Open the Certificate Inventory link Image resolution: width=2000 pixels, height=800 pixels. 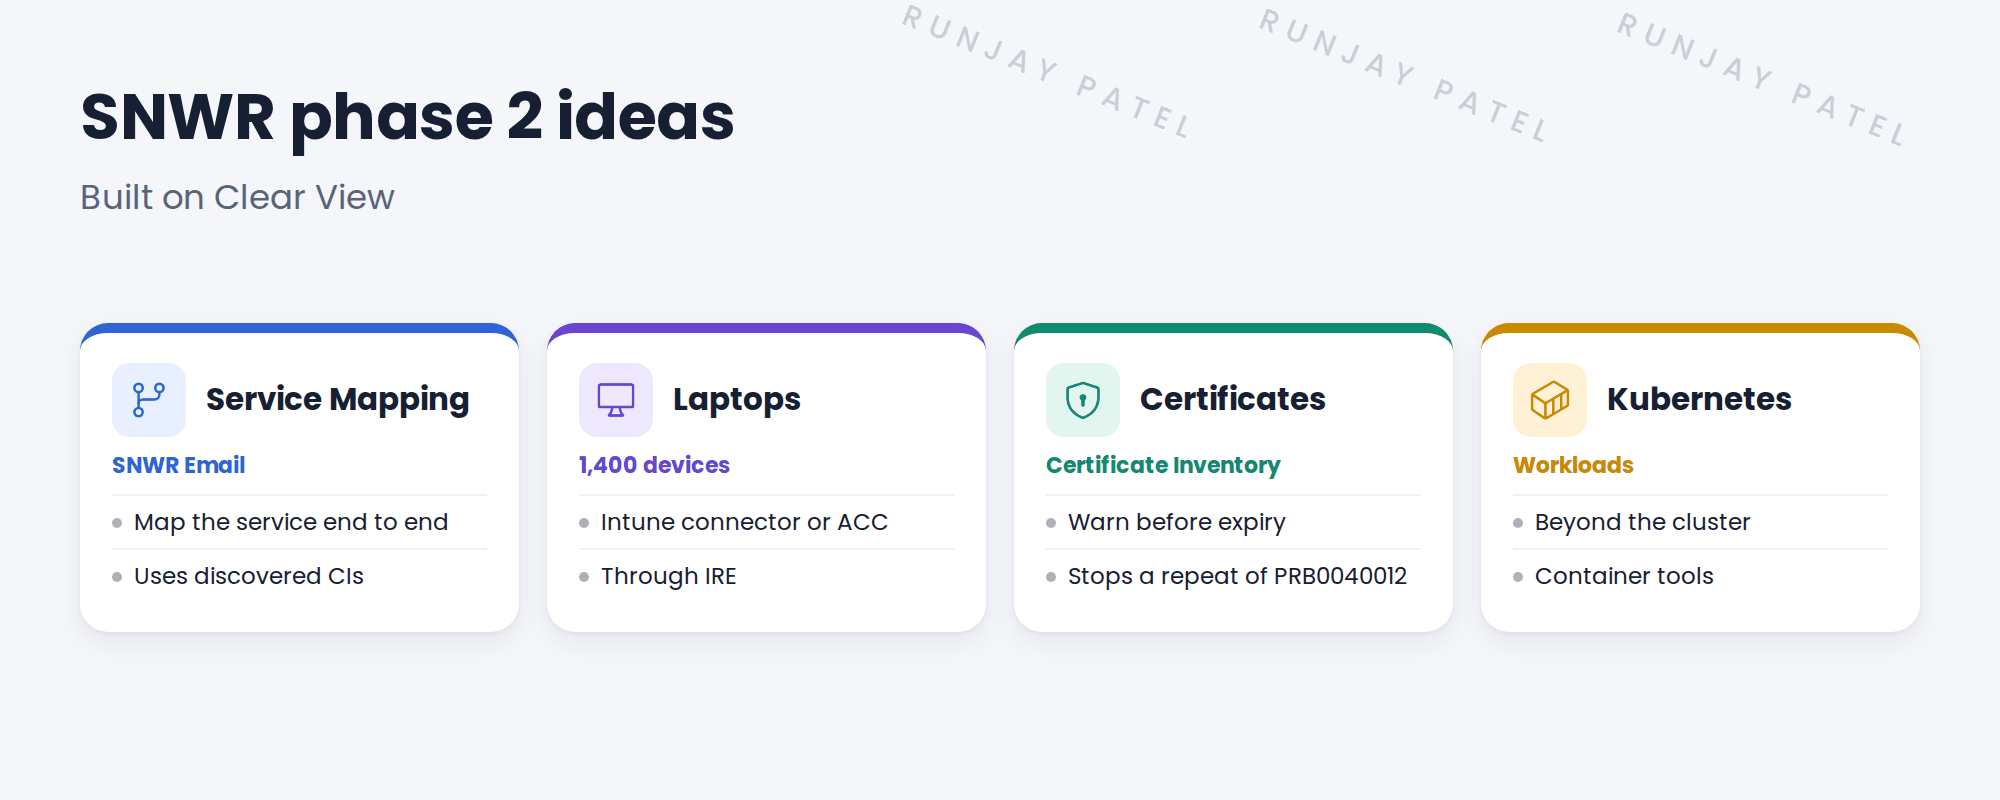tap(1163, 465)
